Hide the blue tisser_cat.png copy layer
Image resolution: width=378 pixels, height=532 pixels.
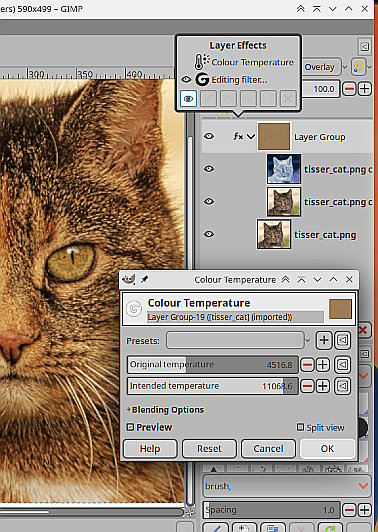pyautogui.click(x=209, y=169)
